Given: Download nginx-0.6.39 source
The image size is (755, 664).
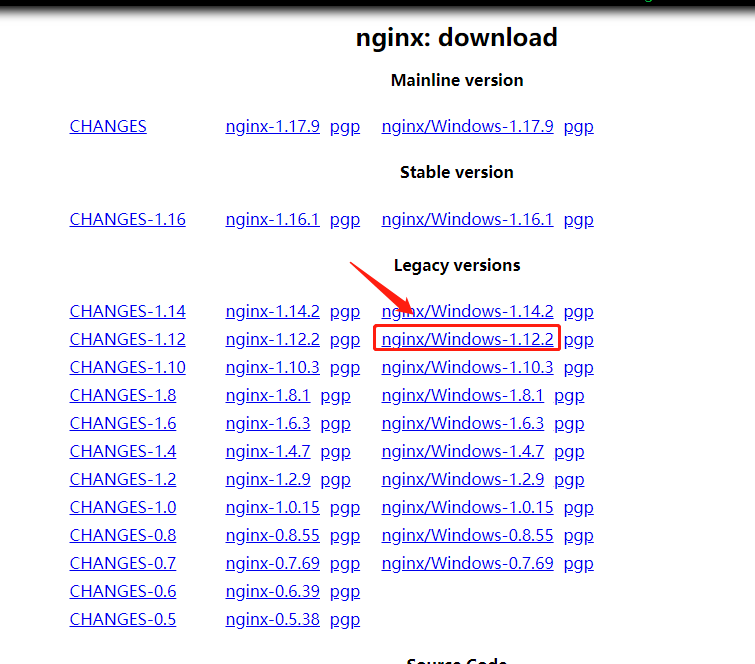Looking at the screenshot, I should pyautogui.click(x=273, y=590).
